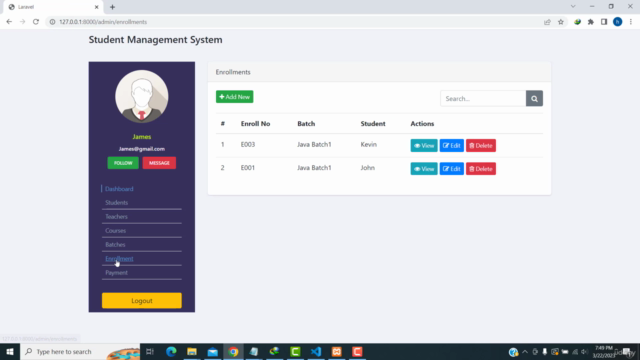Click the Student Management System heading
640x360 pixels.
[x=156, y=40]
